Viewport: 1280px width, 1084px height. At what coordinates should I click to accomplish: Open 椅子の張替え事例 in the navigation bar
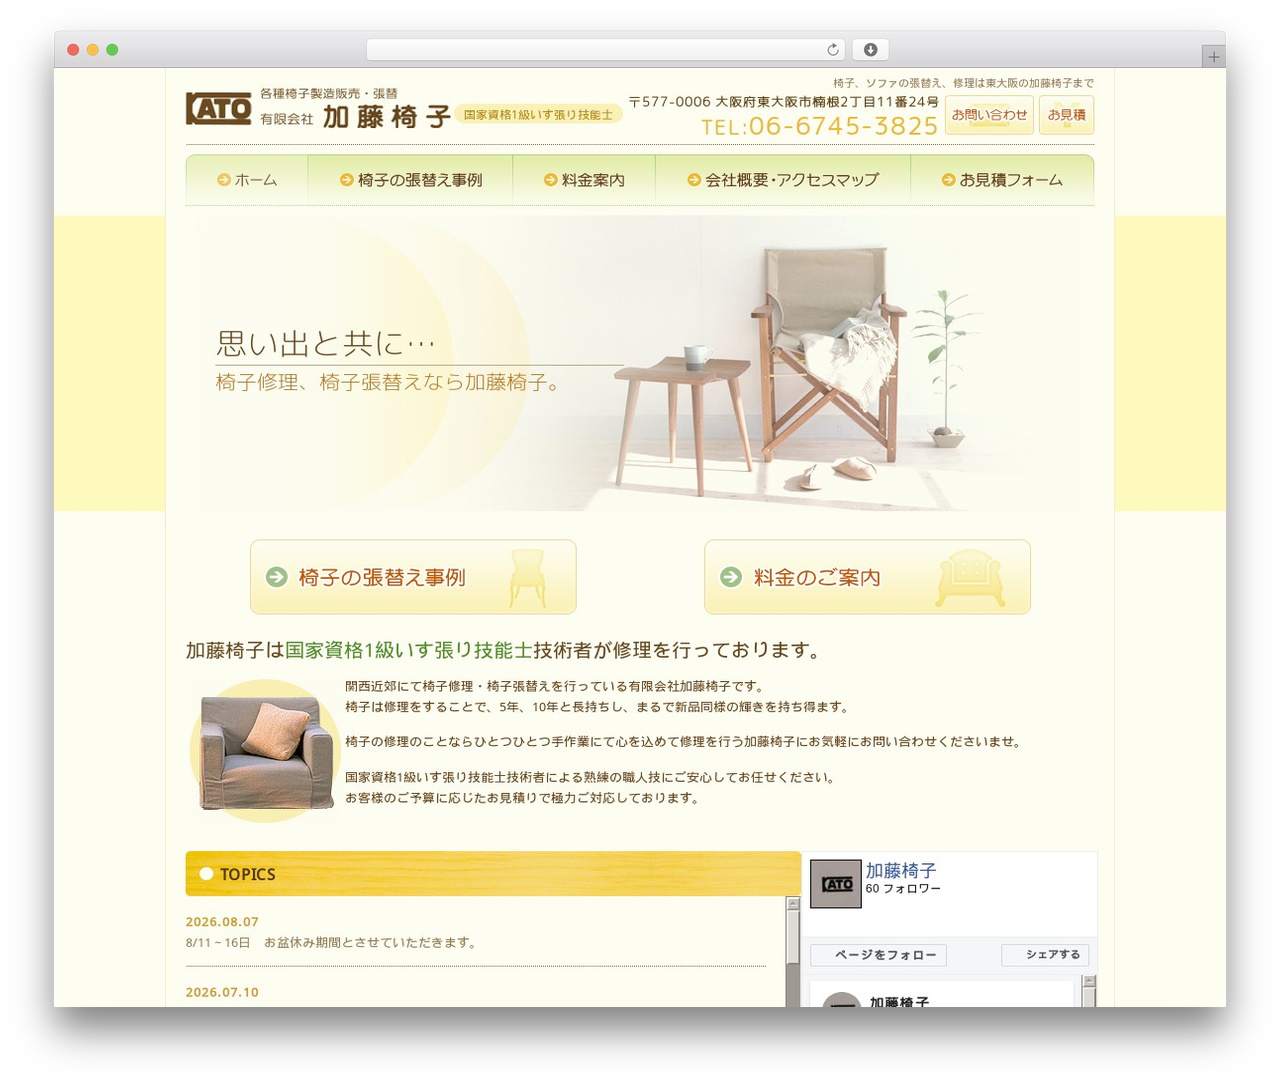tap(411, 180)
